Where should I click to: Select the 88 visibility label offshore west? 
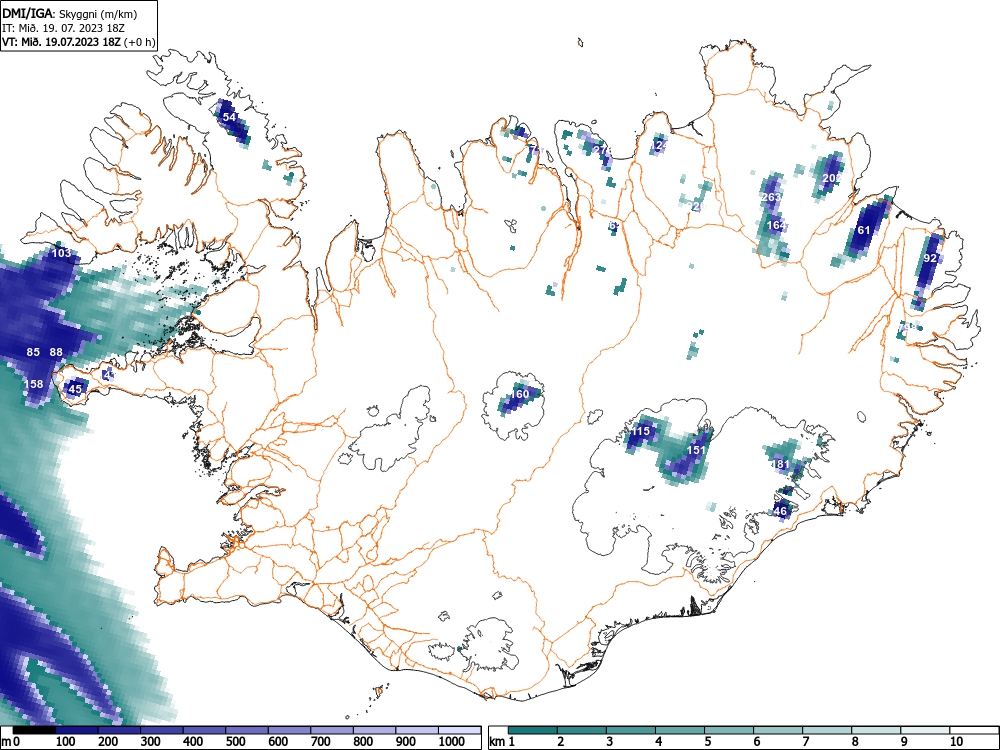pos(56,352)
